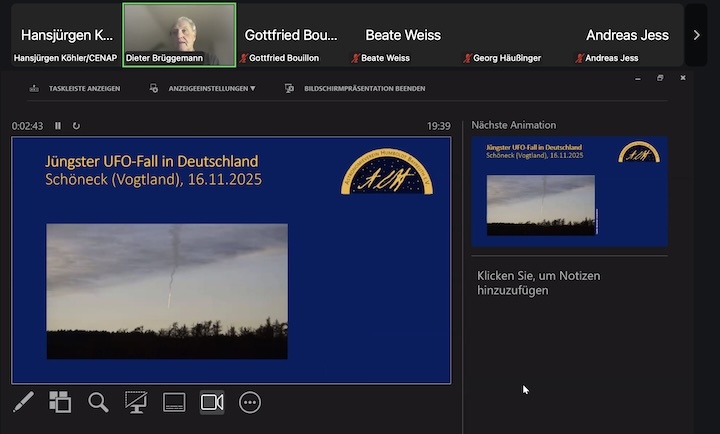Viewport: 720px width, 434px height.
Task: Click the 'Nächste Animation' label
Action: tap(513, 125)
